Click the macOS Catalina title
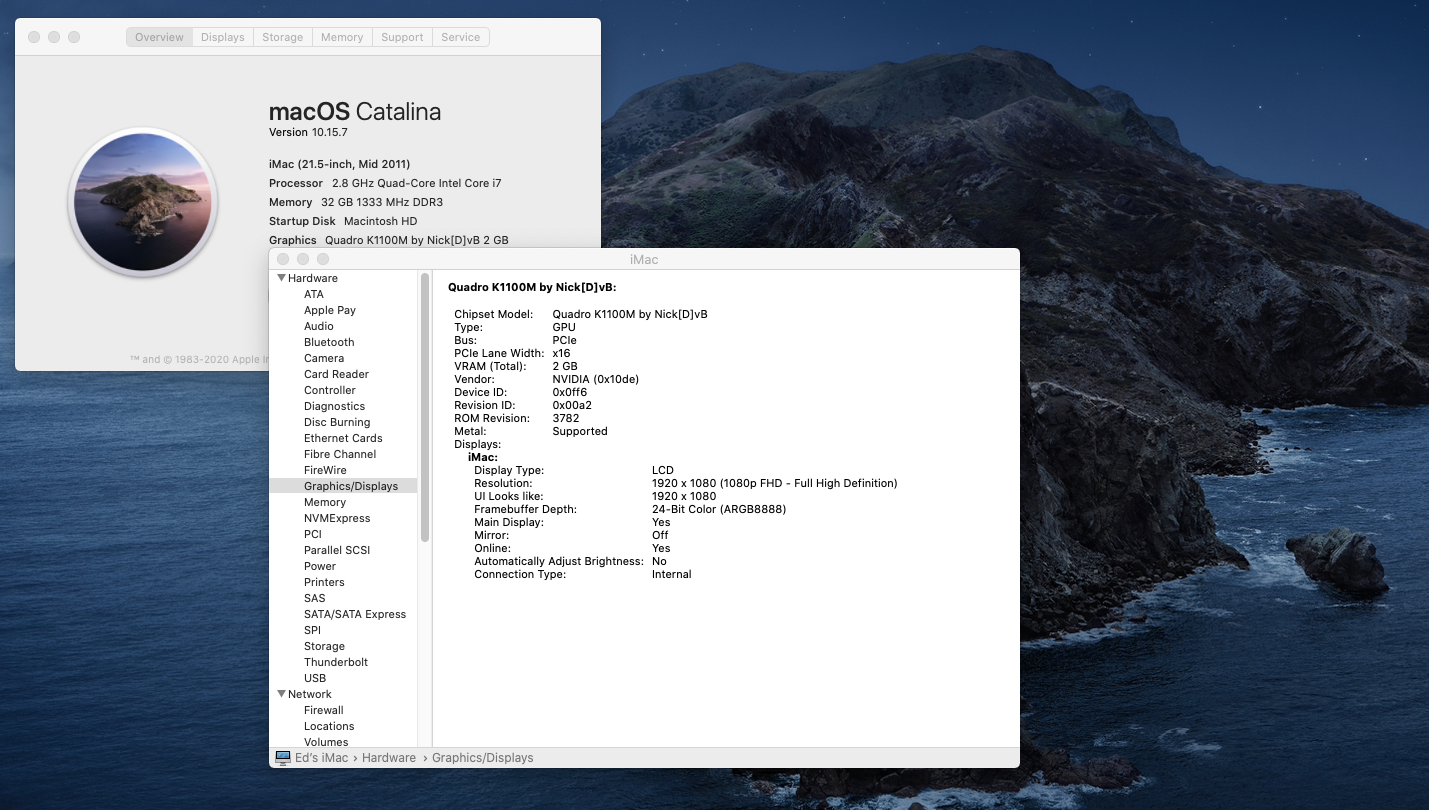Screen dimensions: 1429x810 355,111
